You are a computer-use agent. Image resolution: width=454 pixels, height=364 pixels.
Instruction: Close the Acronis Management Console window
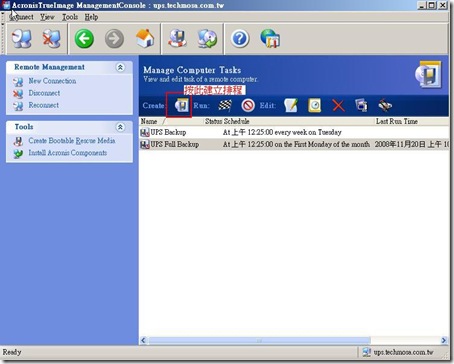click(443, 5)
